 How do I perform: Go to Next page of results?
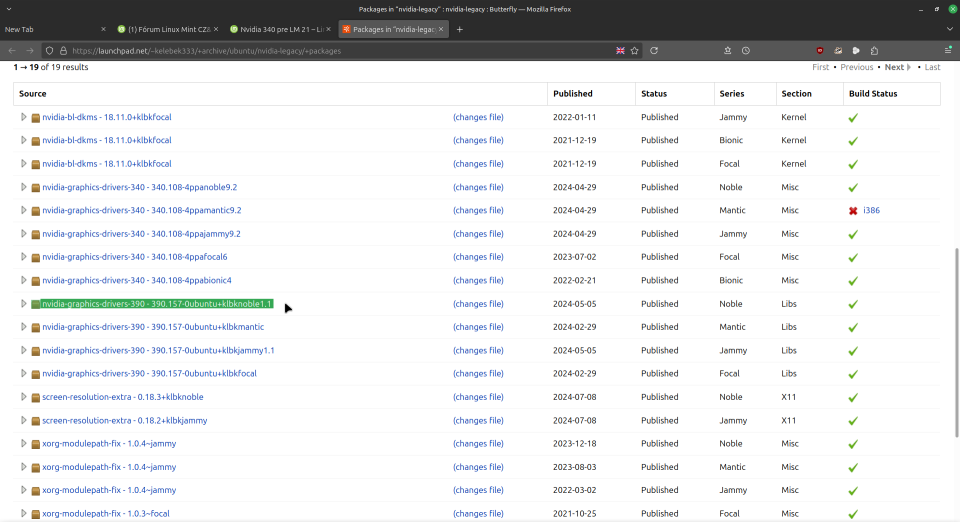[894, 67]
